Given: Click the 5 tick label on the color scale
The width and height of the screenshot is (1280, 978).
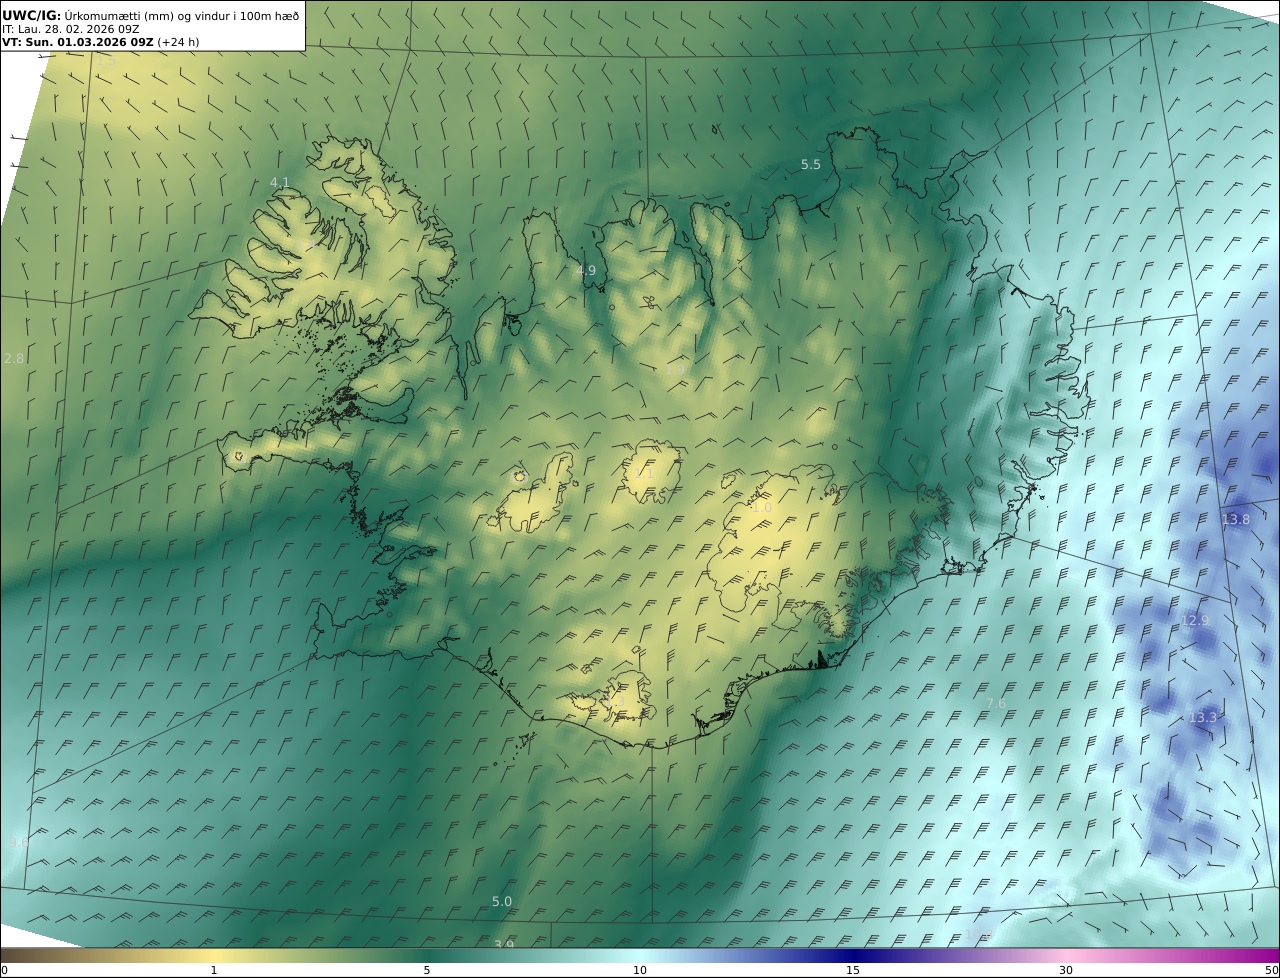Looking at the screenshot, I should pyautogui.click(x=427, y=970).
